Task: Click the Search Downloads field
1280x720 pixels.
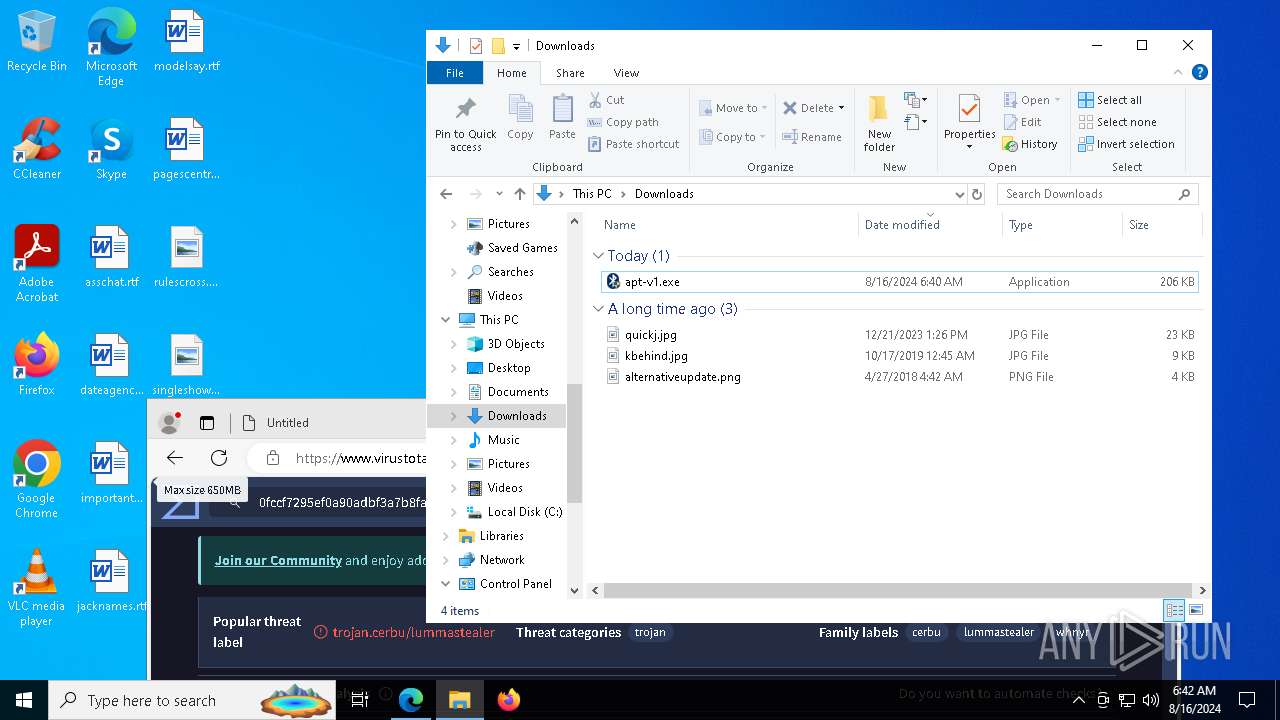Action: tap(1097, 194)
